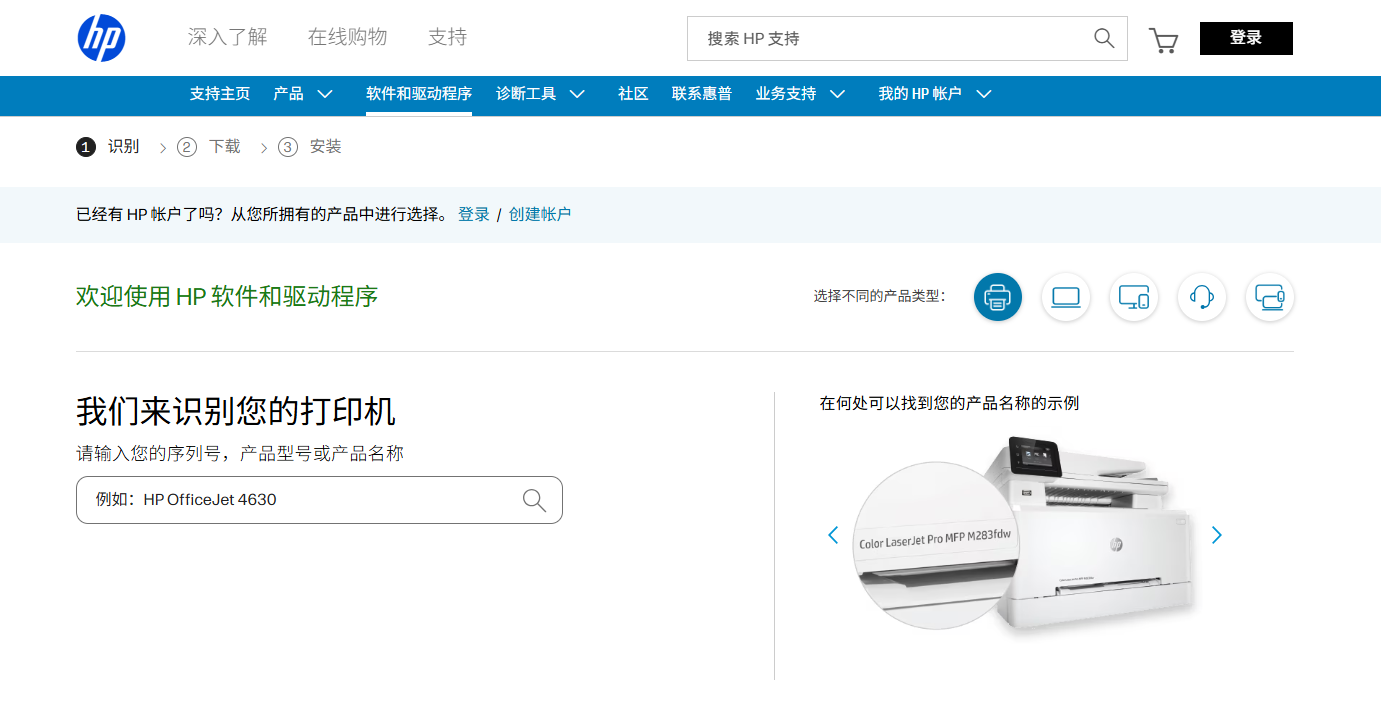Open the 在线购物 menu
1381x710 pixels.
(x=347, y=38)
